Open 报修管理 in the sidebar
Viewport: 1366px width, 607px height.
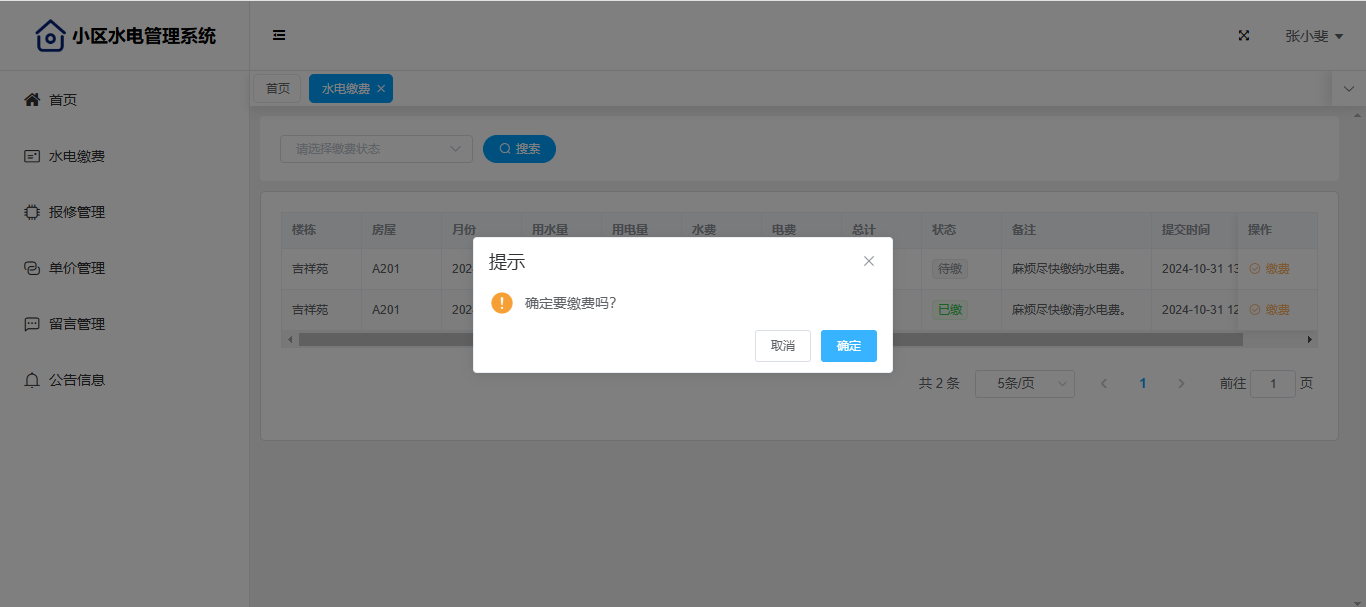124,212
